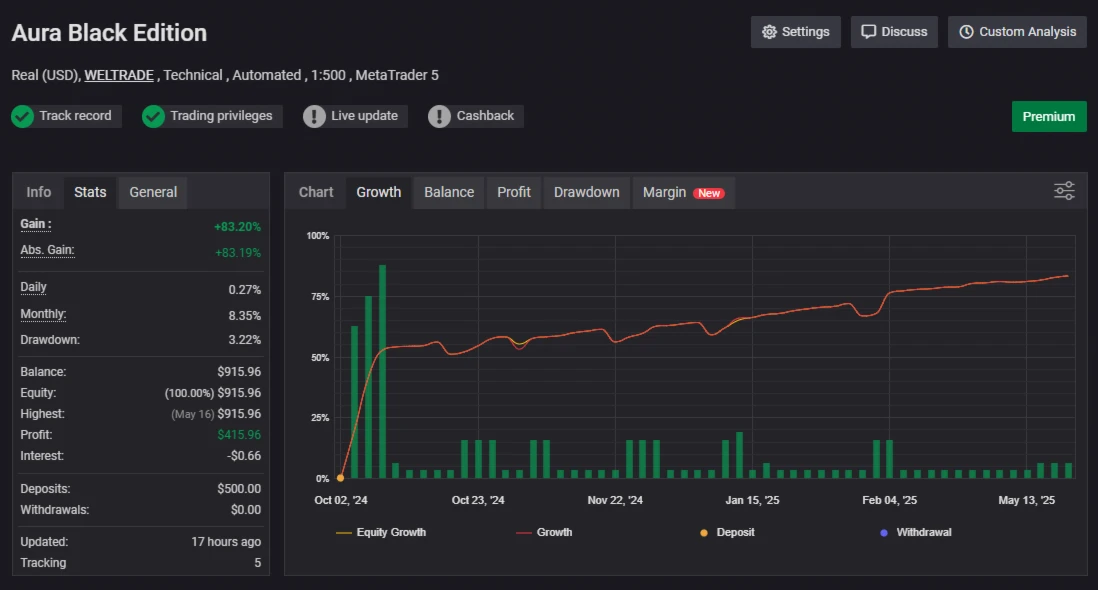Click the Track record green checkmark icon
The width and height of the screenshot is (1098, 590).
coord(23,116)
